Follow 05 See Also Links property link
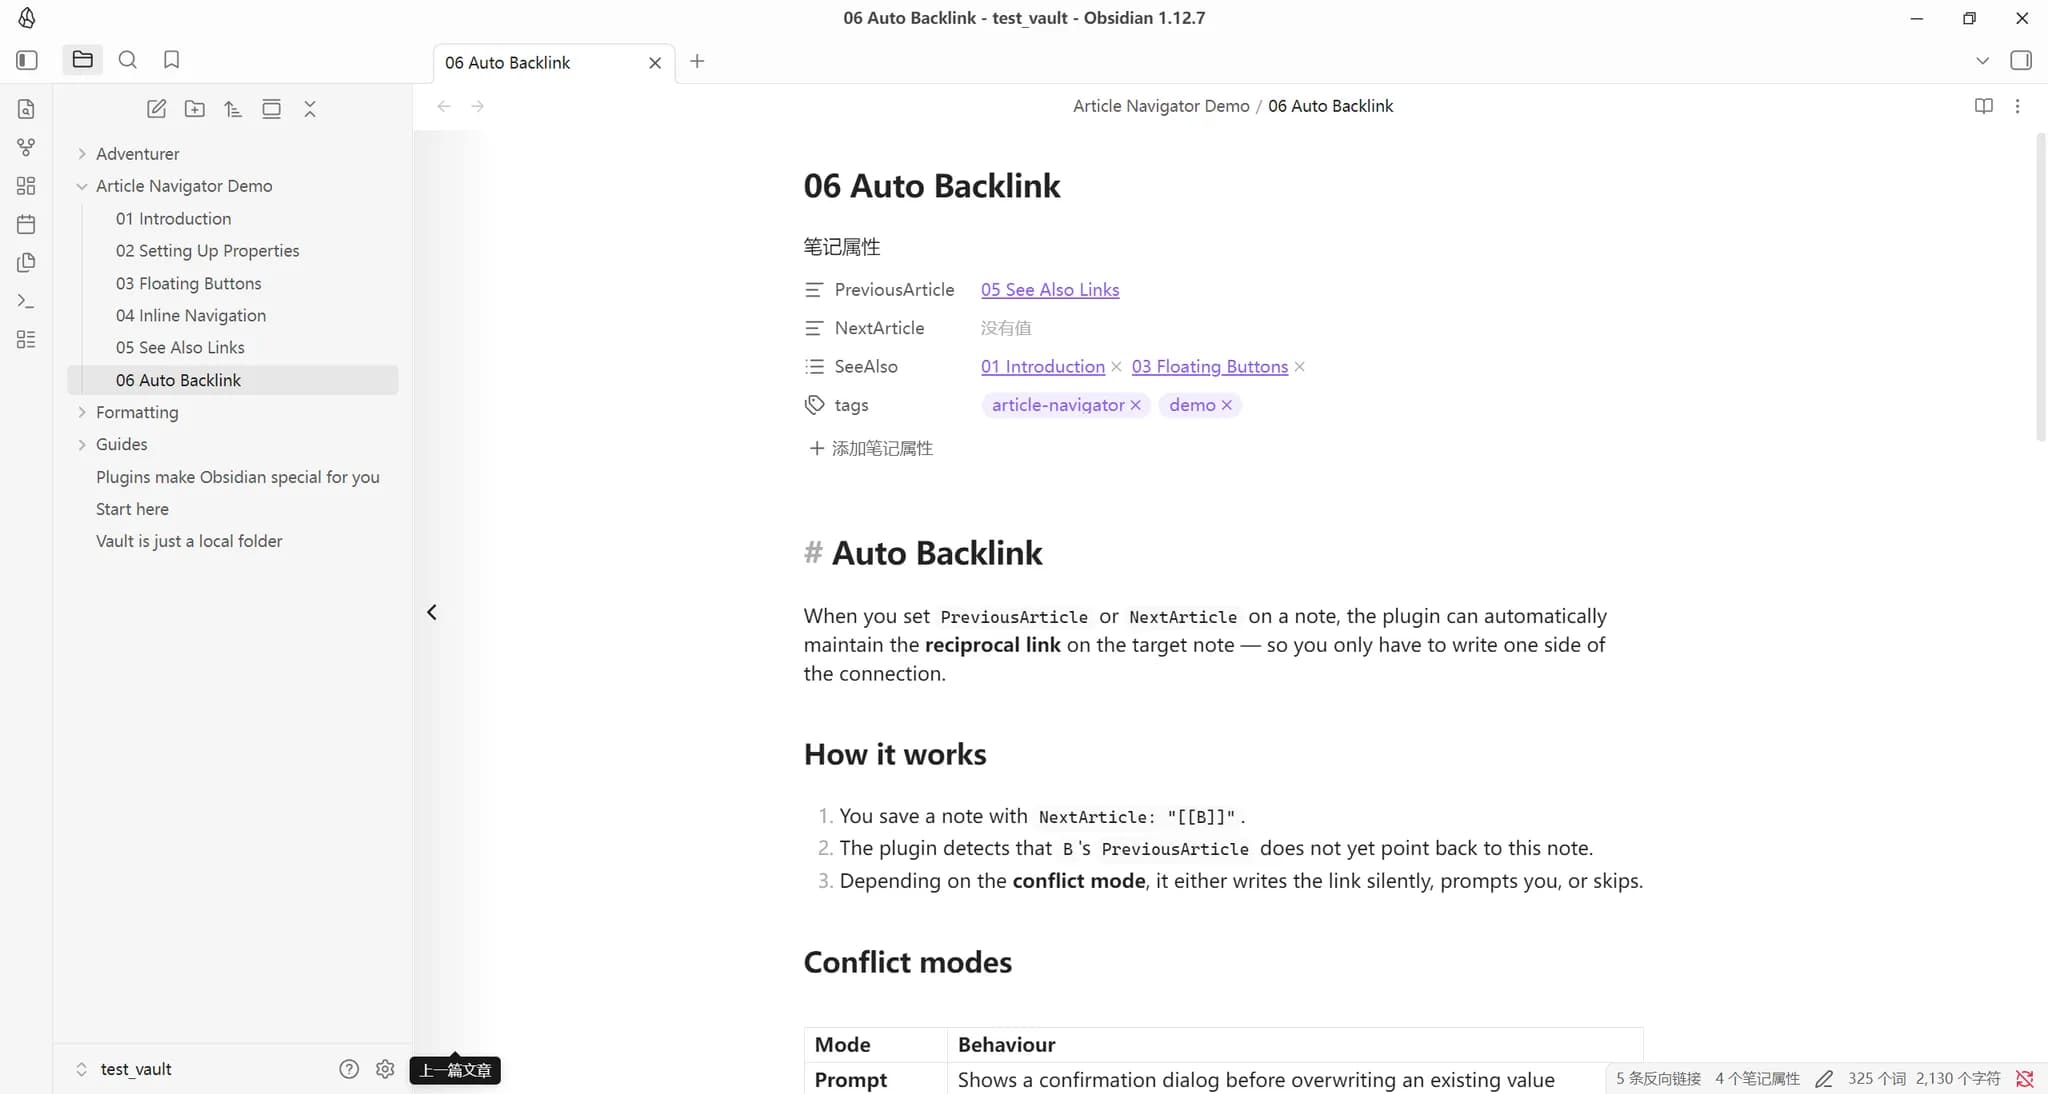 click(1049, 290)
